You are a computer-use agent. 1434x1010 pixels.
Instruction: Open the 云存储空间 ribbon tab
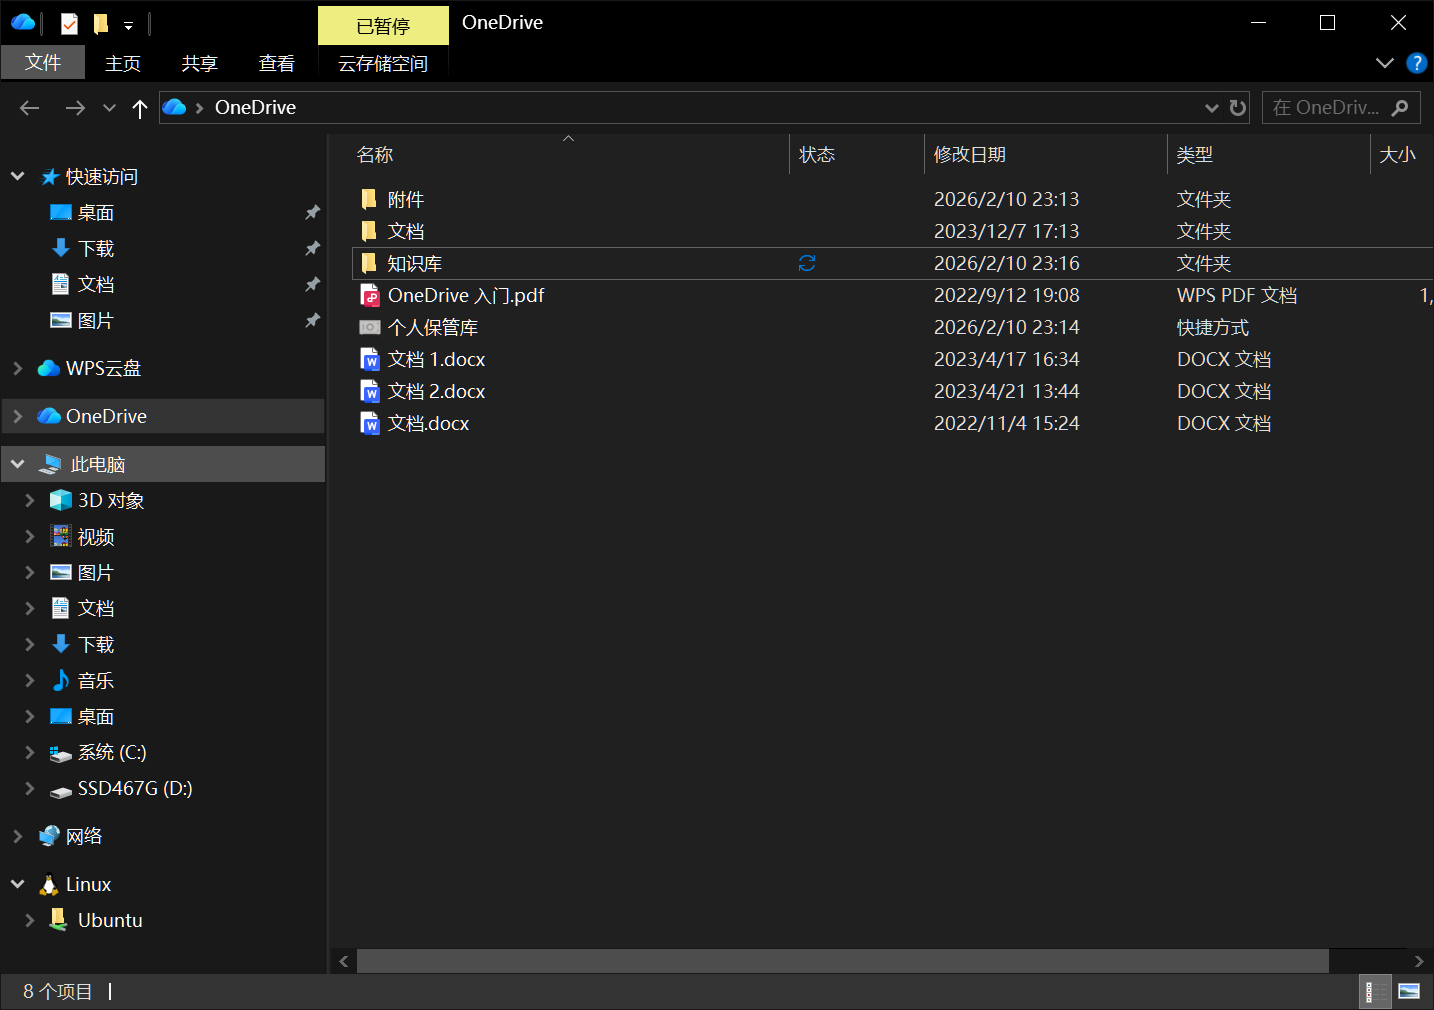click(383, 63)
